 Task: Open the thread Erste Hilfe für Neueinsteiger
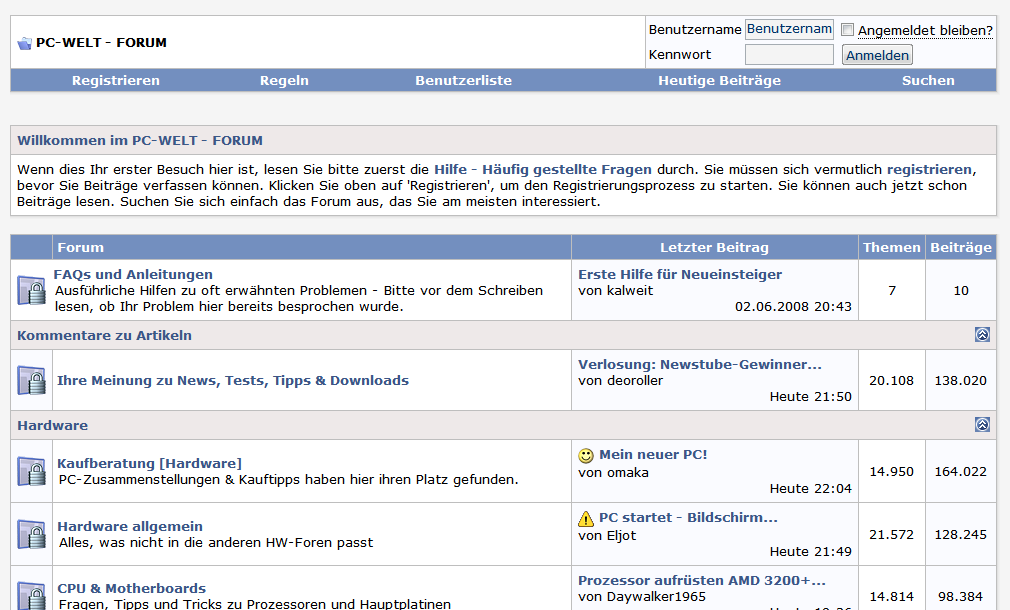pyautogui.click(x=681, y=273)
